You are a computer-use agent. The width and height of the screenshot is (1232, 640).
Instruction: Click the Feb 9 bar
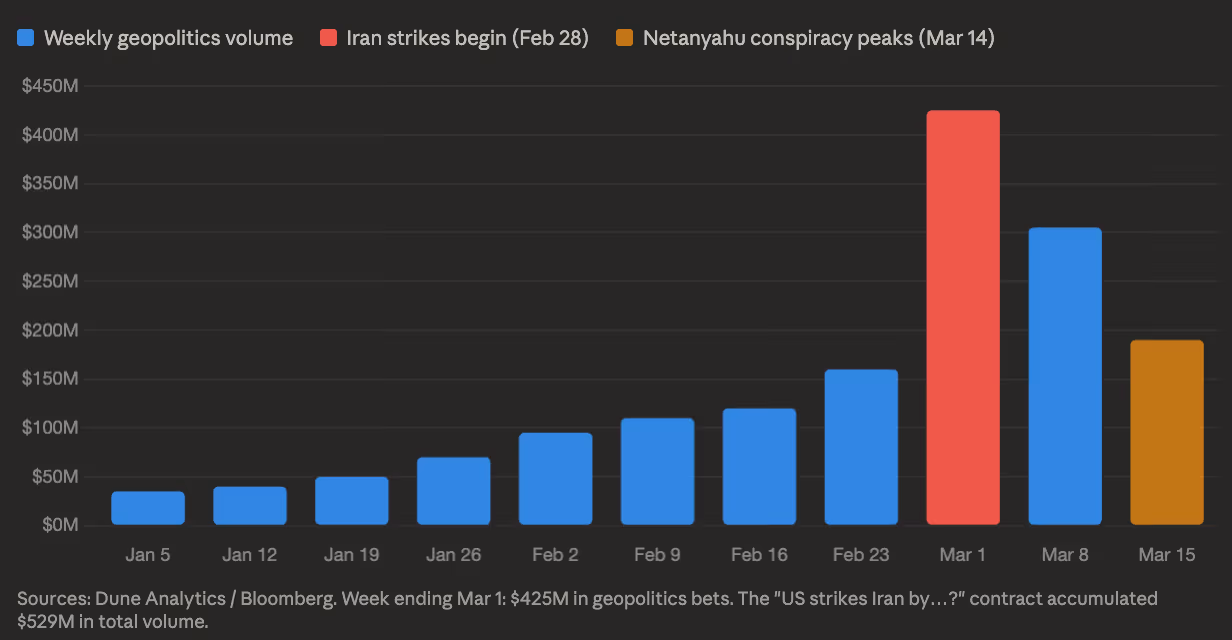[657, 471]
